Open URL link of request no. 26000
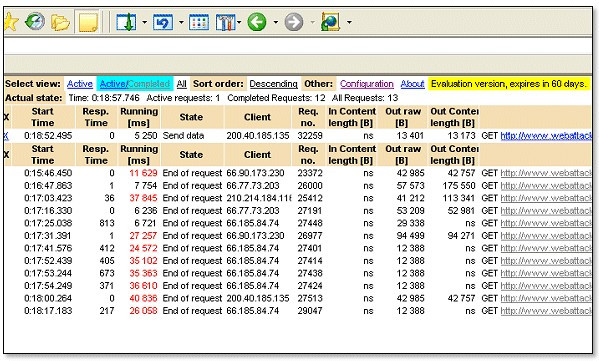Viewport: 599px width, 361px height. click(546, 186)
